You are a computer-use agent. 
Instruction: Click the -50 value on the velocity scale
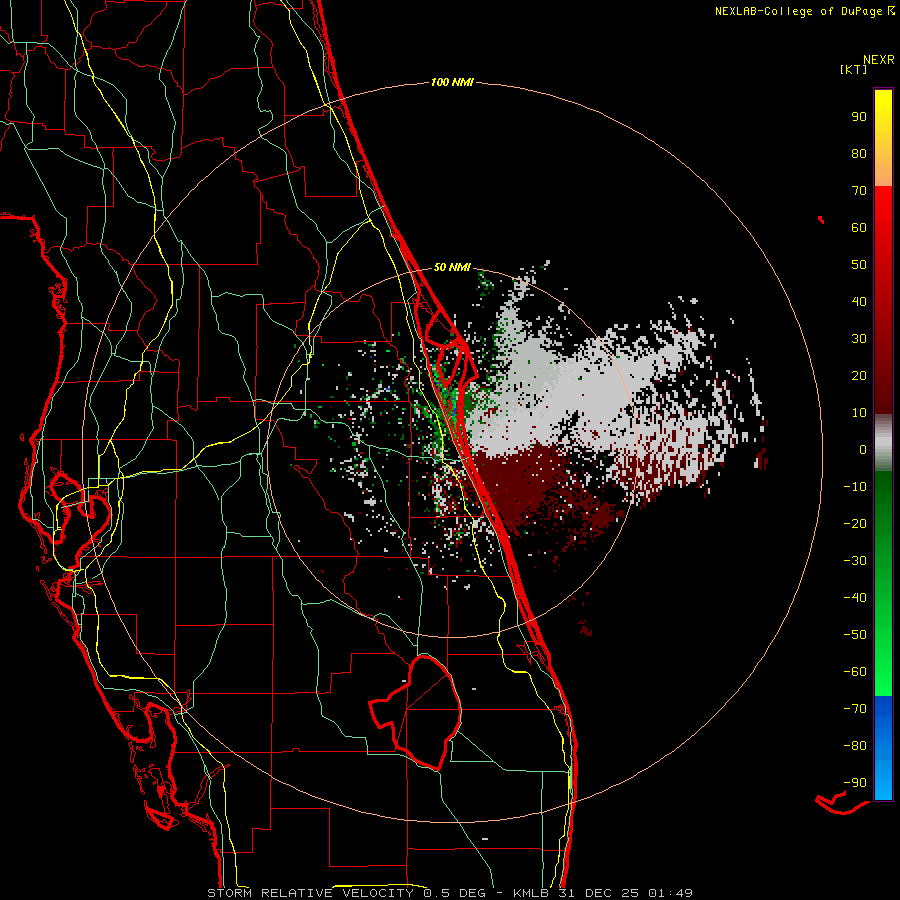855,635
